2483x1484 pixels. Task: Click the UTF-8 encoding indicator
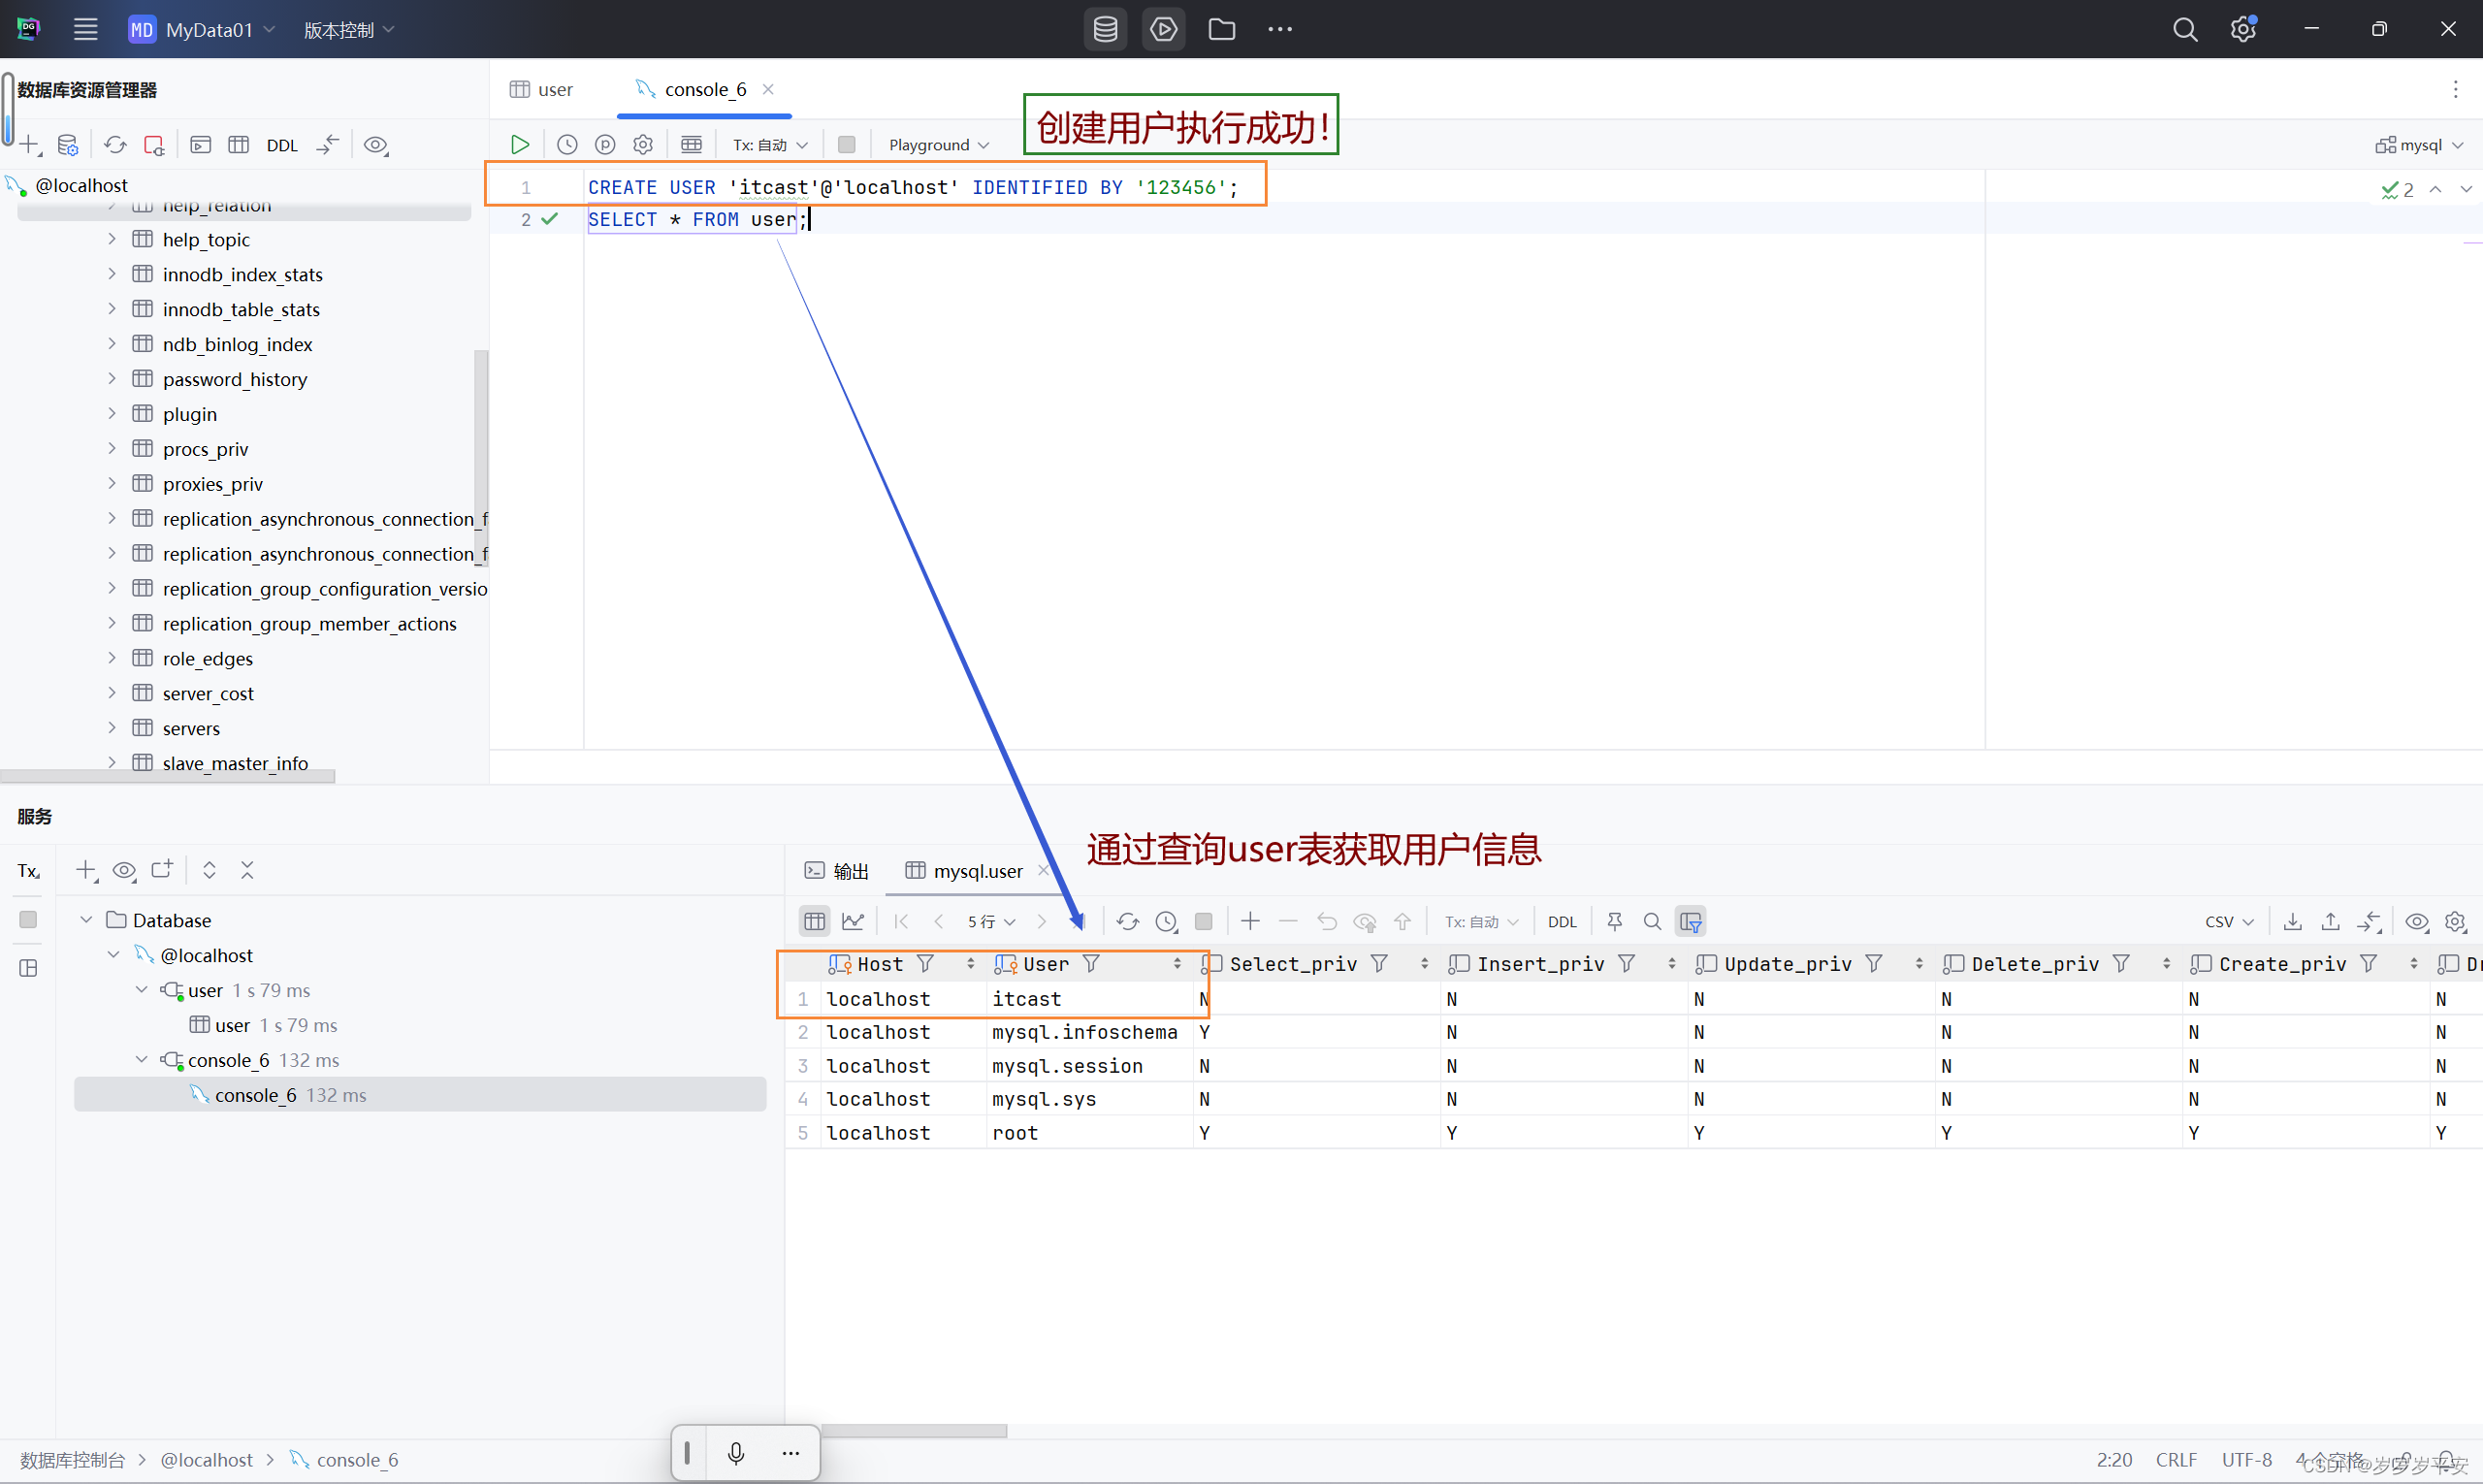[x=2247, y=1460]
